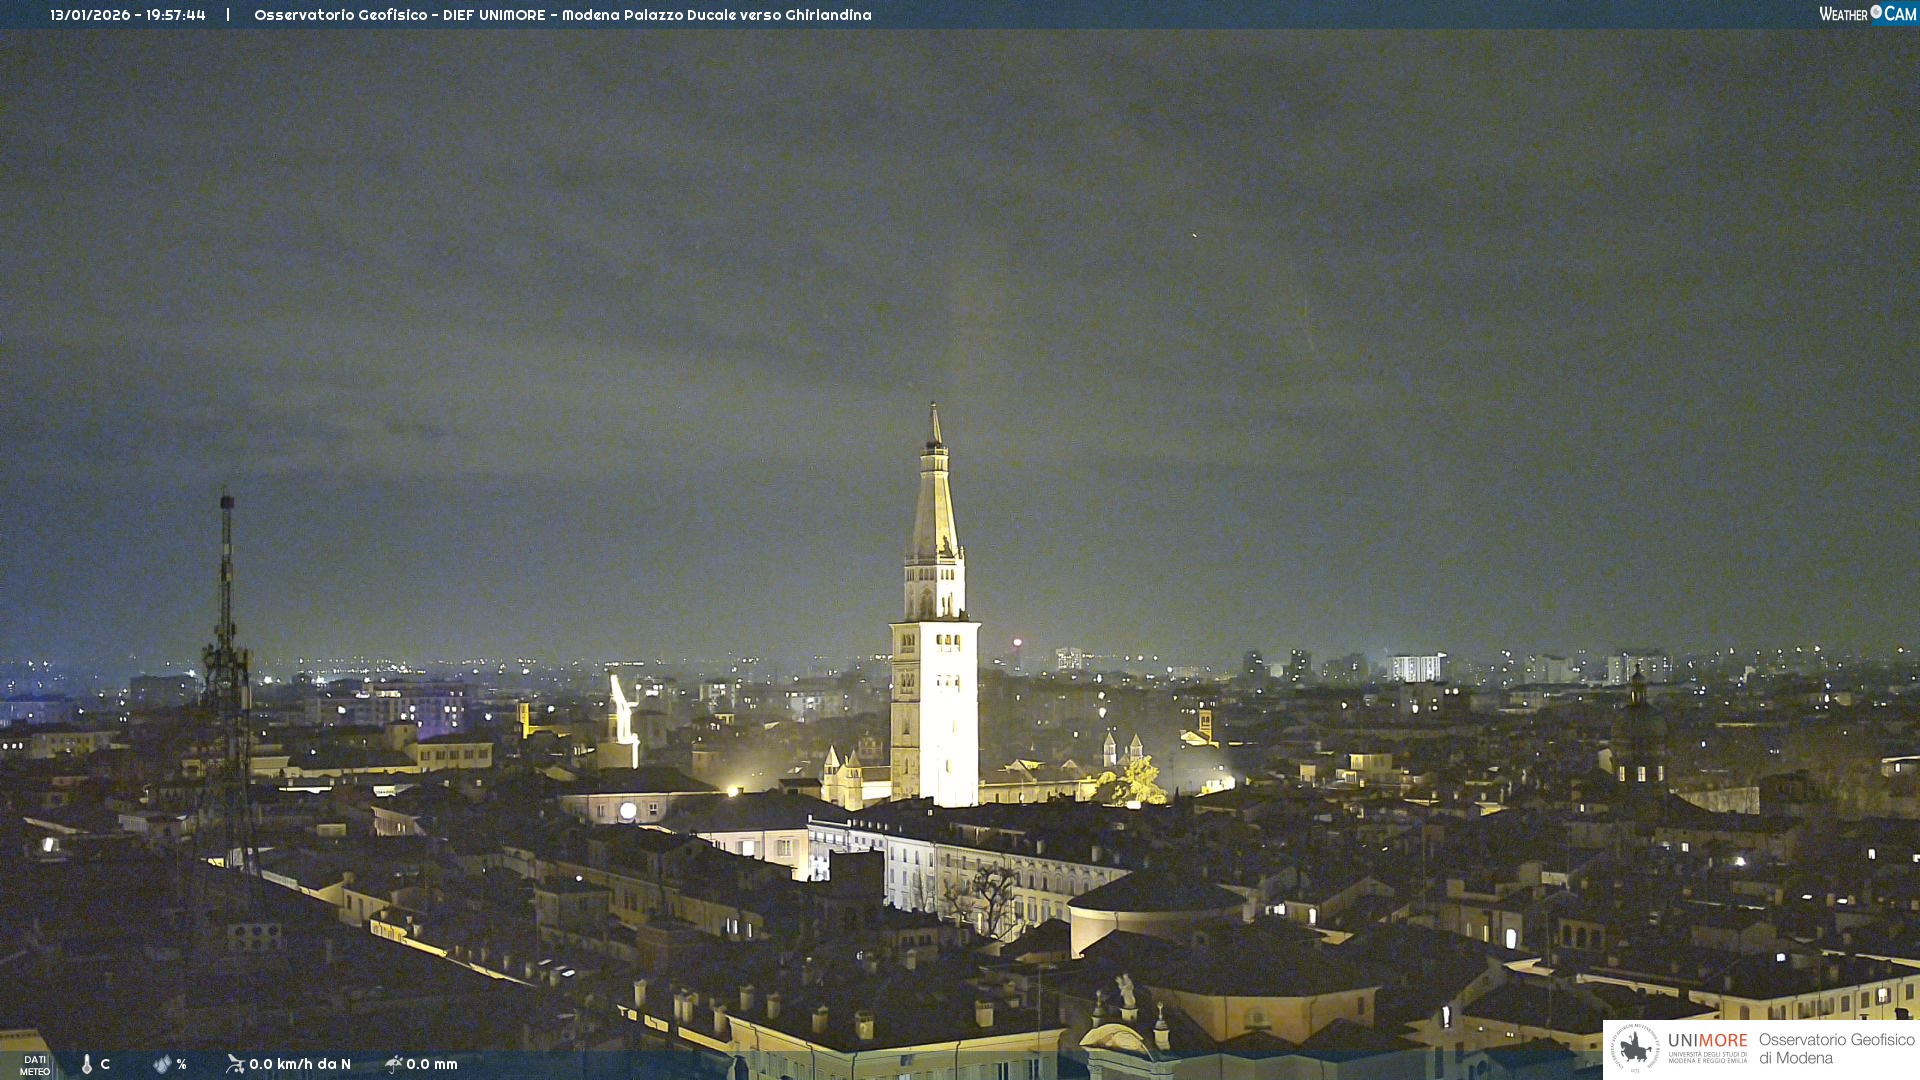This screenshot has height=1080, width=1920.
Task: Click the camera lens in WeatherCam logo
Action: tap(1876, 12)
